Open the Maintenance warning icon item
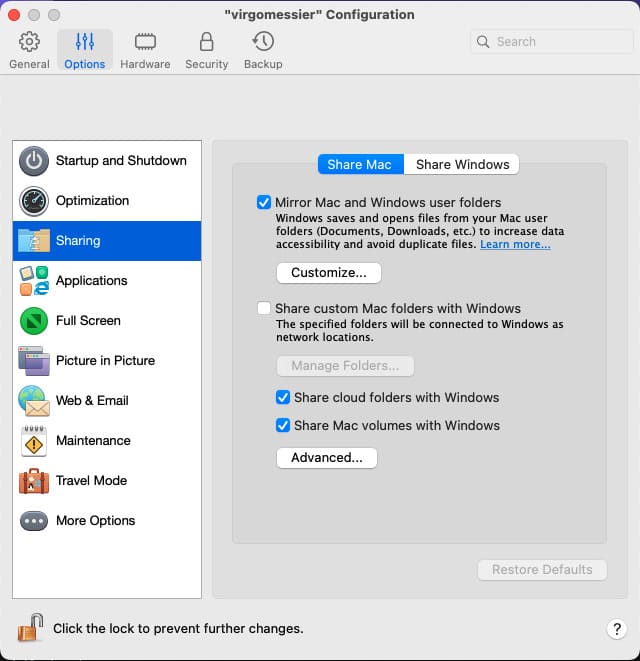Screen dimensions: 640x661 pyautogui.click(x=34, y=441)
